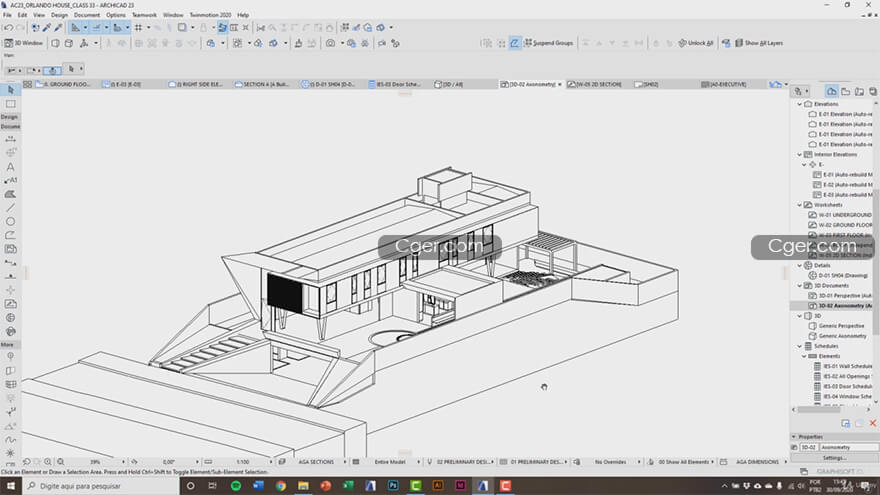Screen dimensions: 880x495
Task: Click the Windows Start button
Action: click(11, 486)
